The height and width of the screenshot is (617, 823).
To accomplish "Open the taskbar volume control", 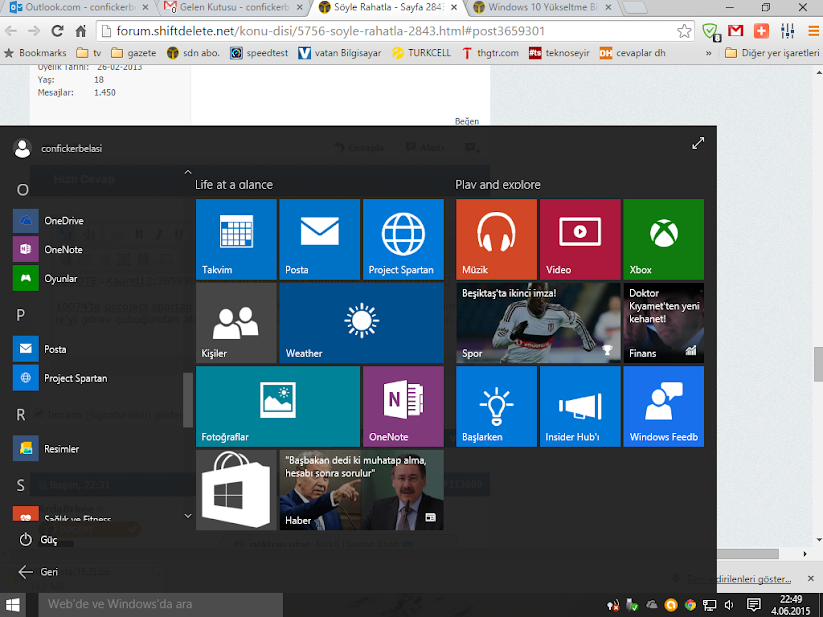I will pos(729,605).
